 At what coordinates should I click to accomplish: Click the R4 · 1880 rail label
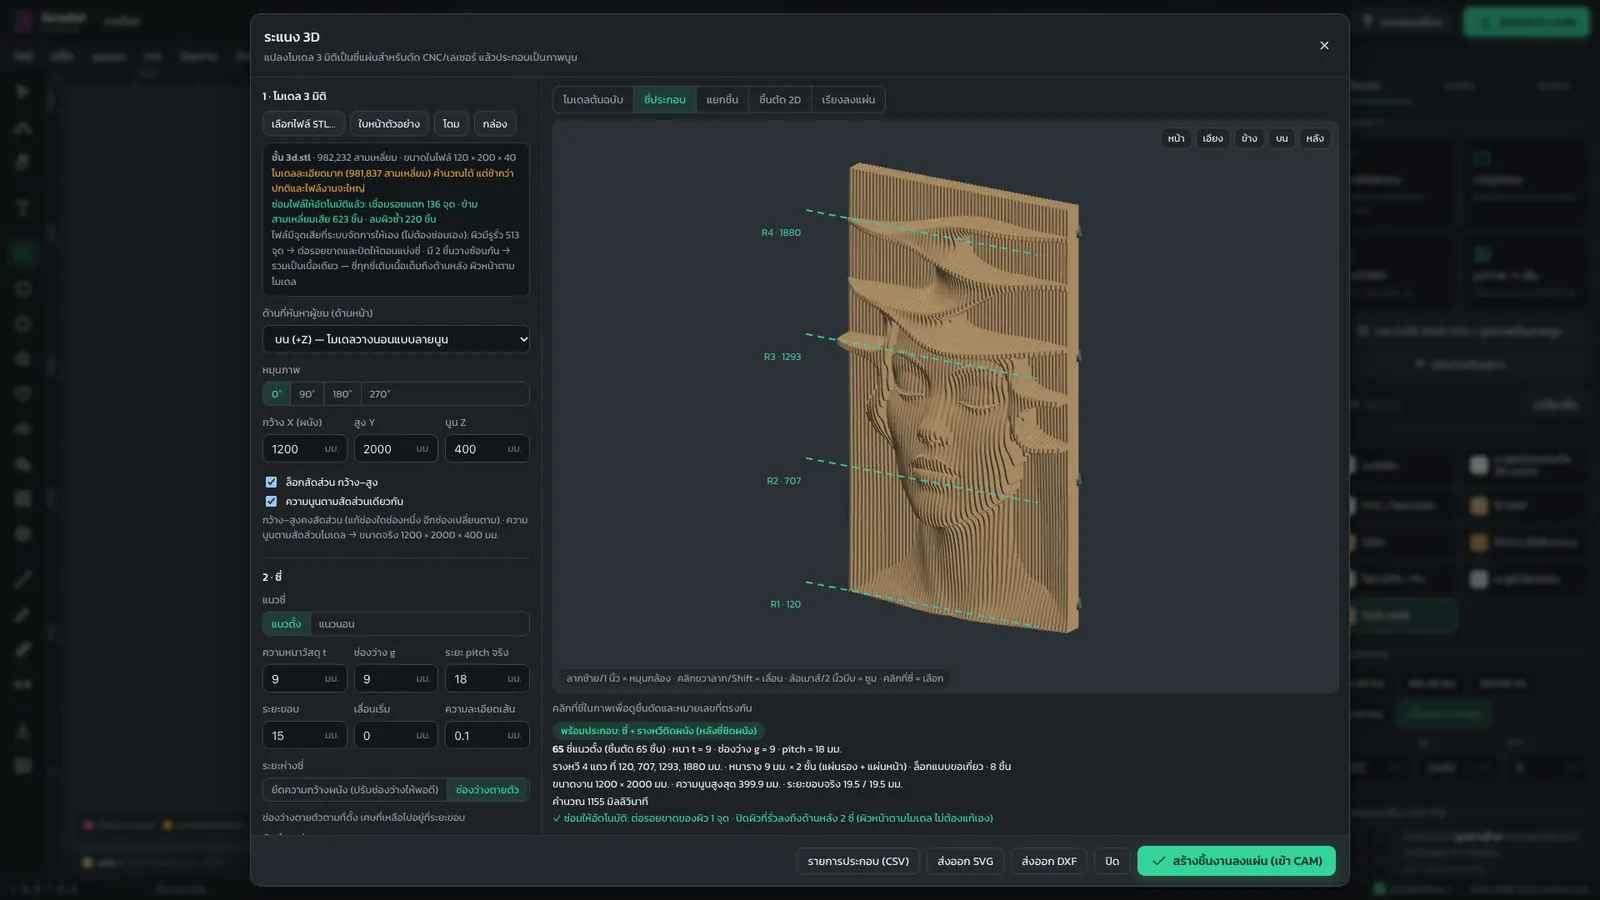pos(781,233)
